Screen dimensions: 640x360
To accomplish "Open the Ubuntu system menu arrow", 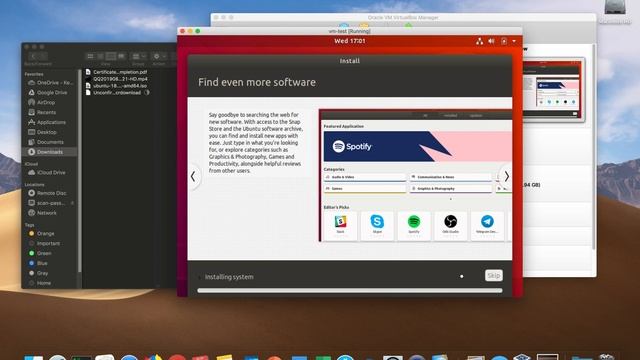I will coord(514,41).
